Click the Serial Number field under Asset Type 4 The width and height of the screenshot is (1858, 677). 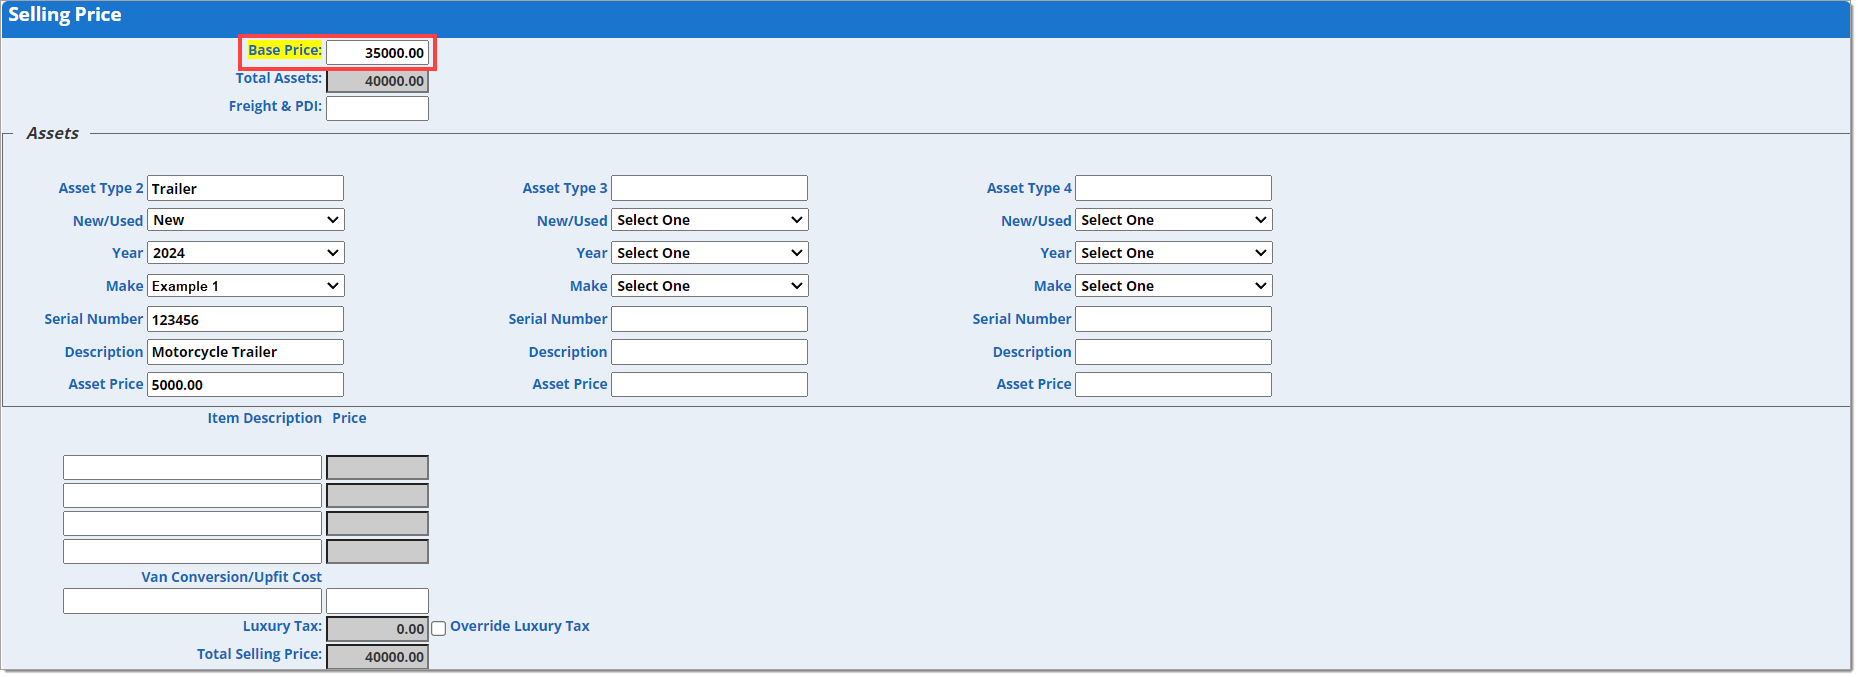(1174, 319)
